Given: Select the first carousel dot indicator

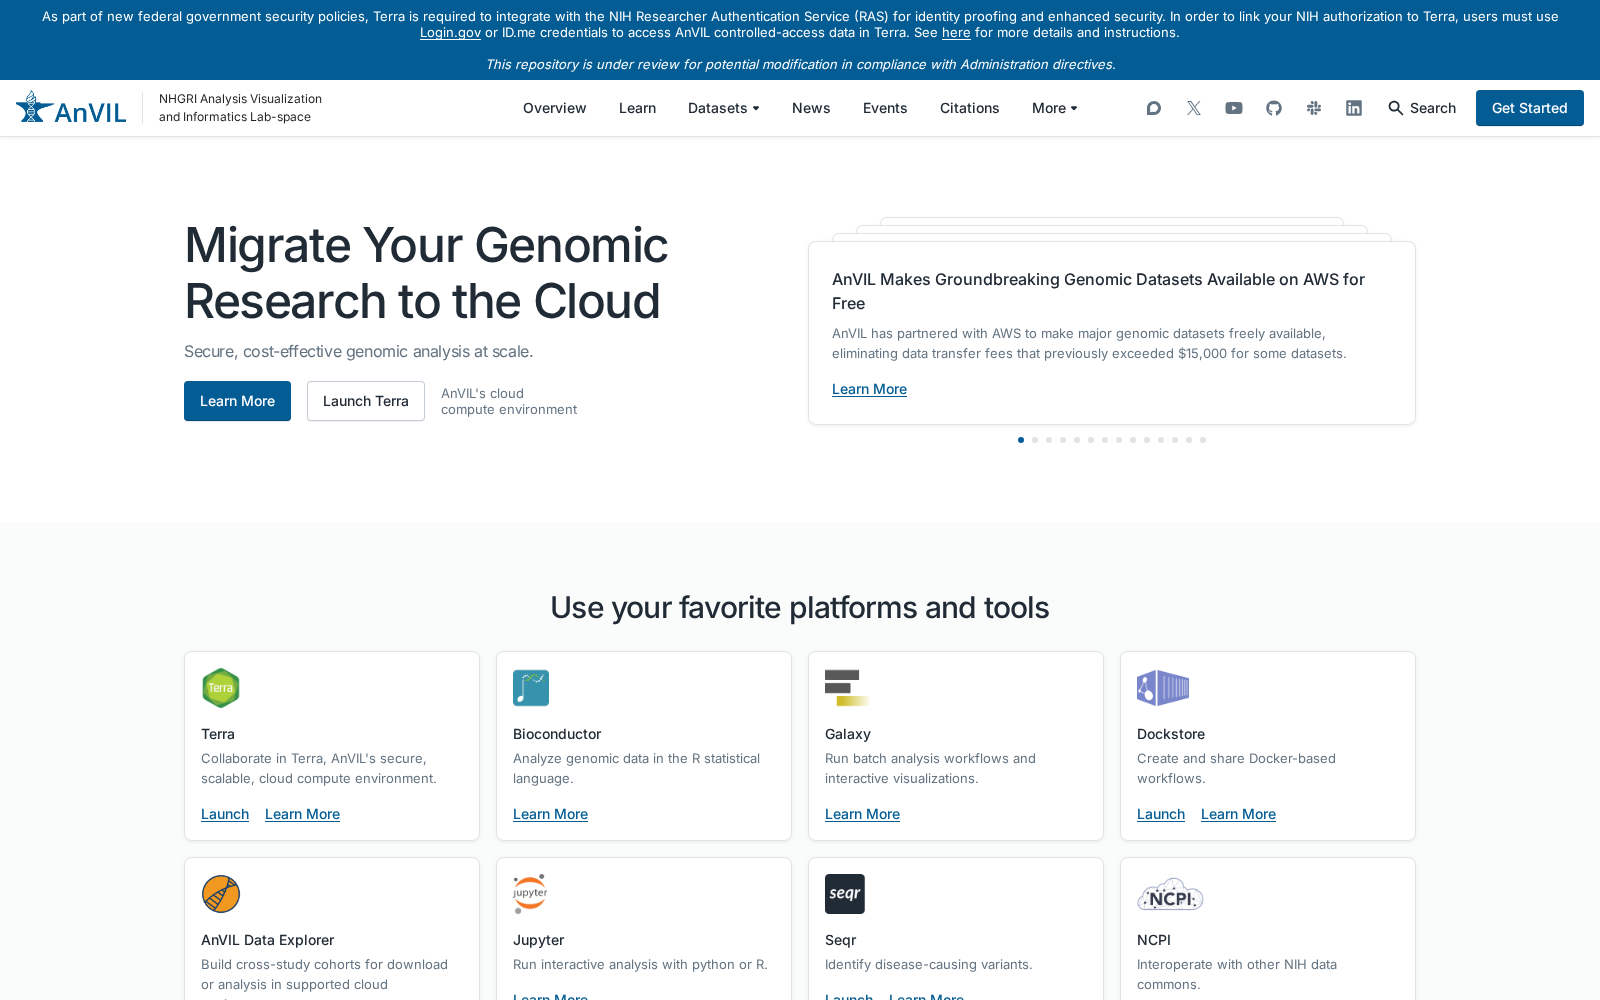Looking at the screenshot, I should click(1021, 440).
